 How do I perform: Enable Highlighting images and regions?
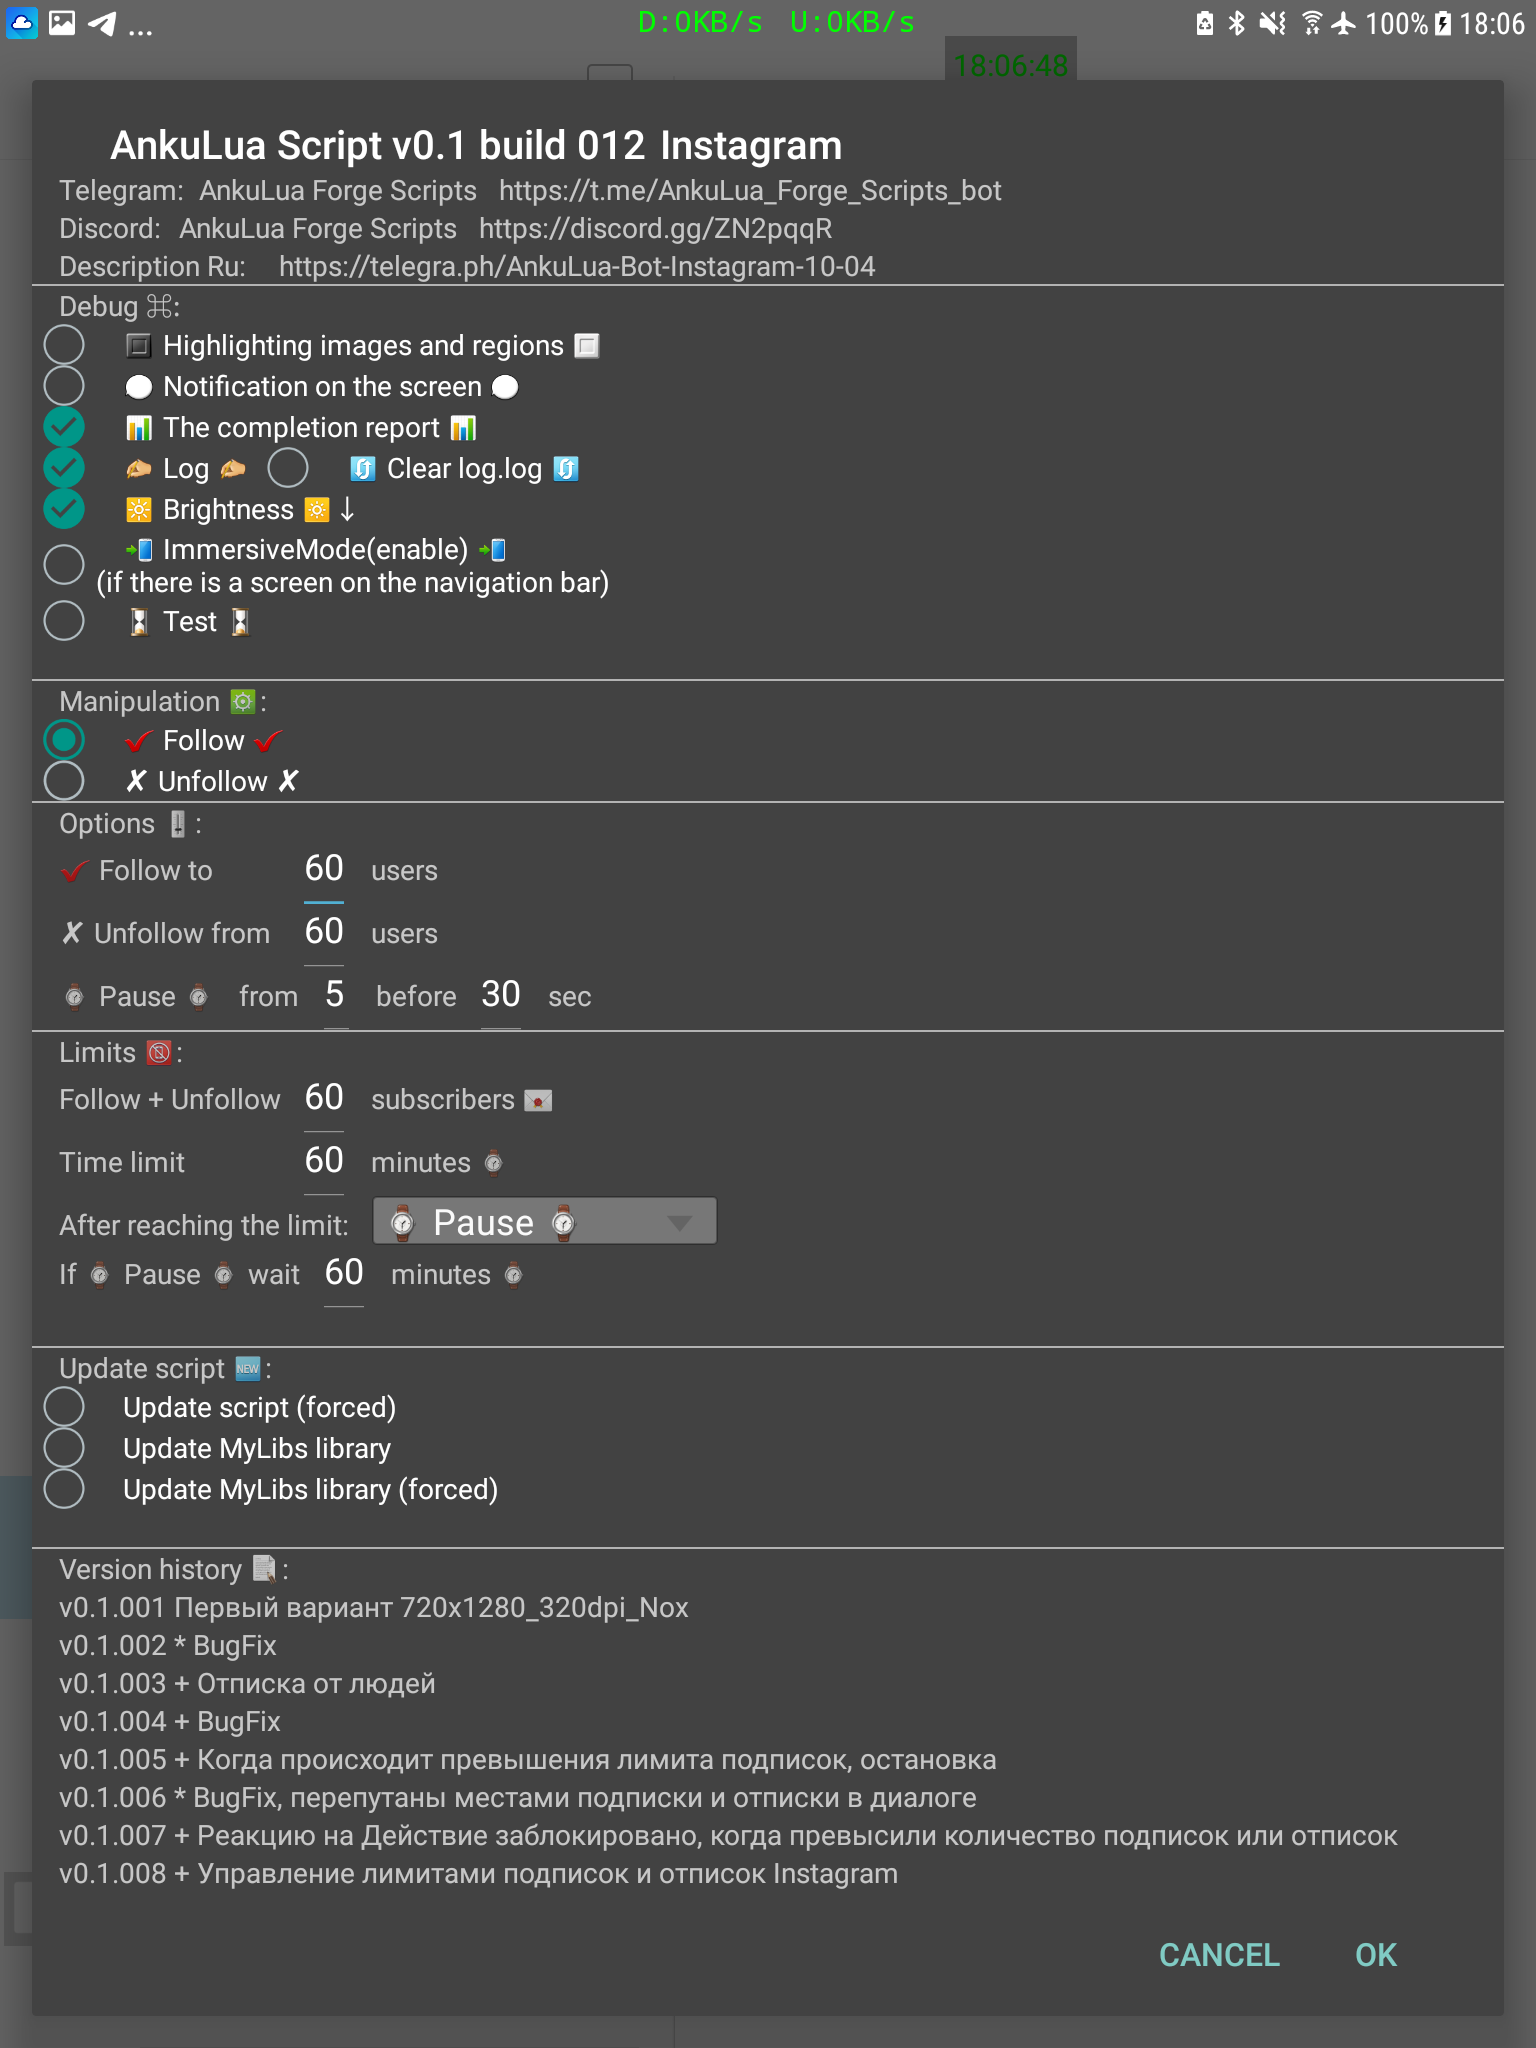(64, 345)
